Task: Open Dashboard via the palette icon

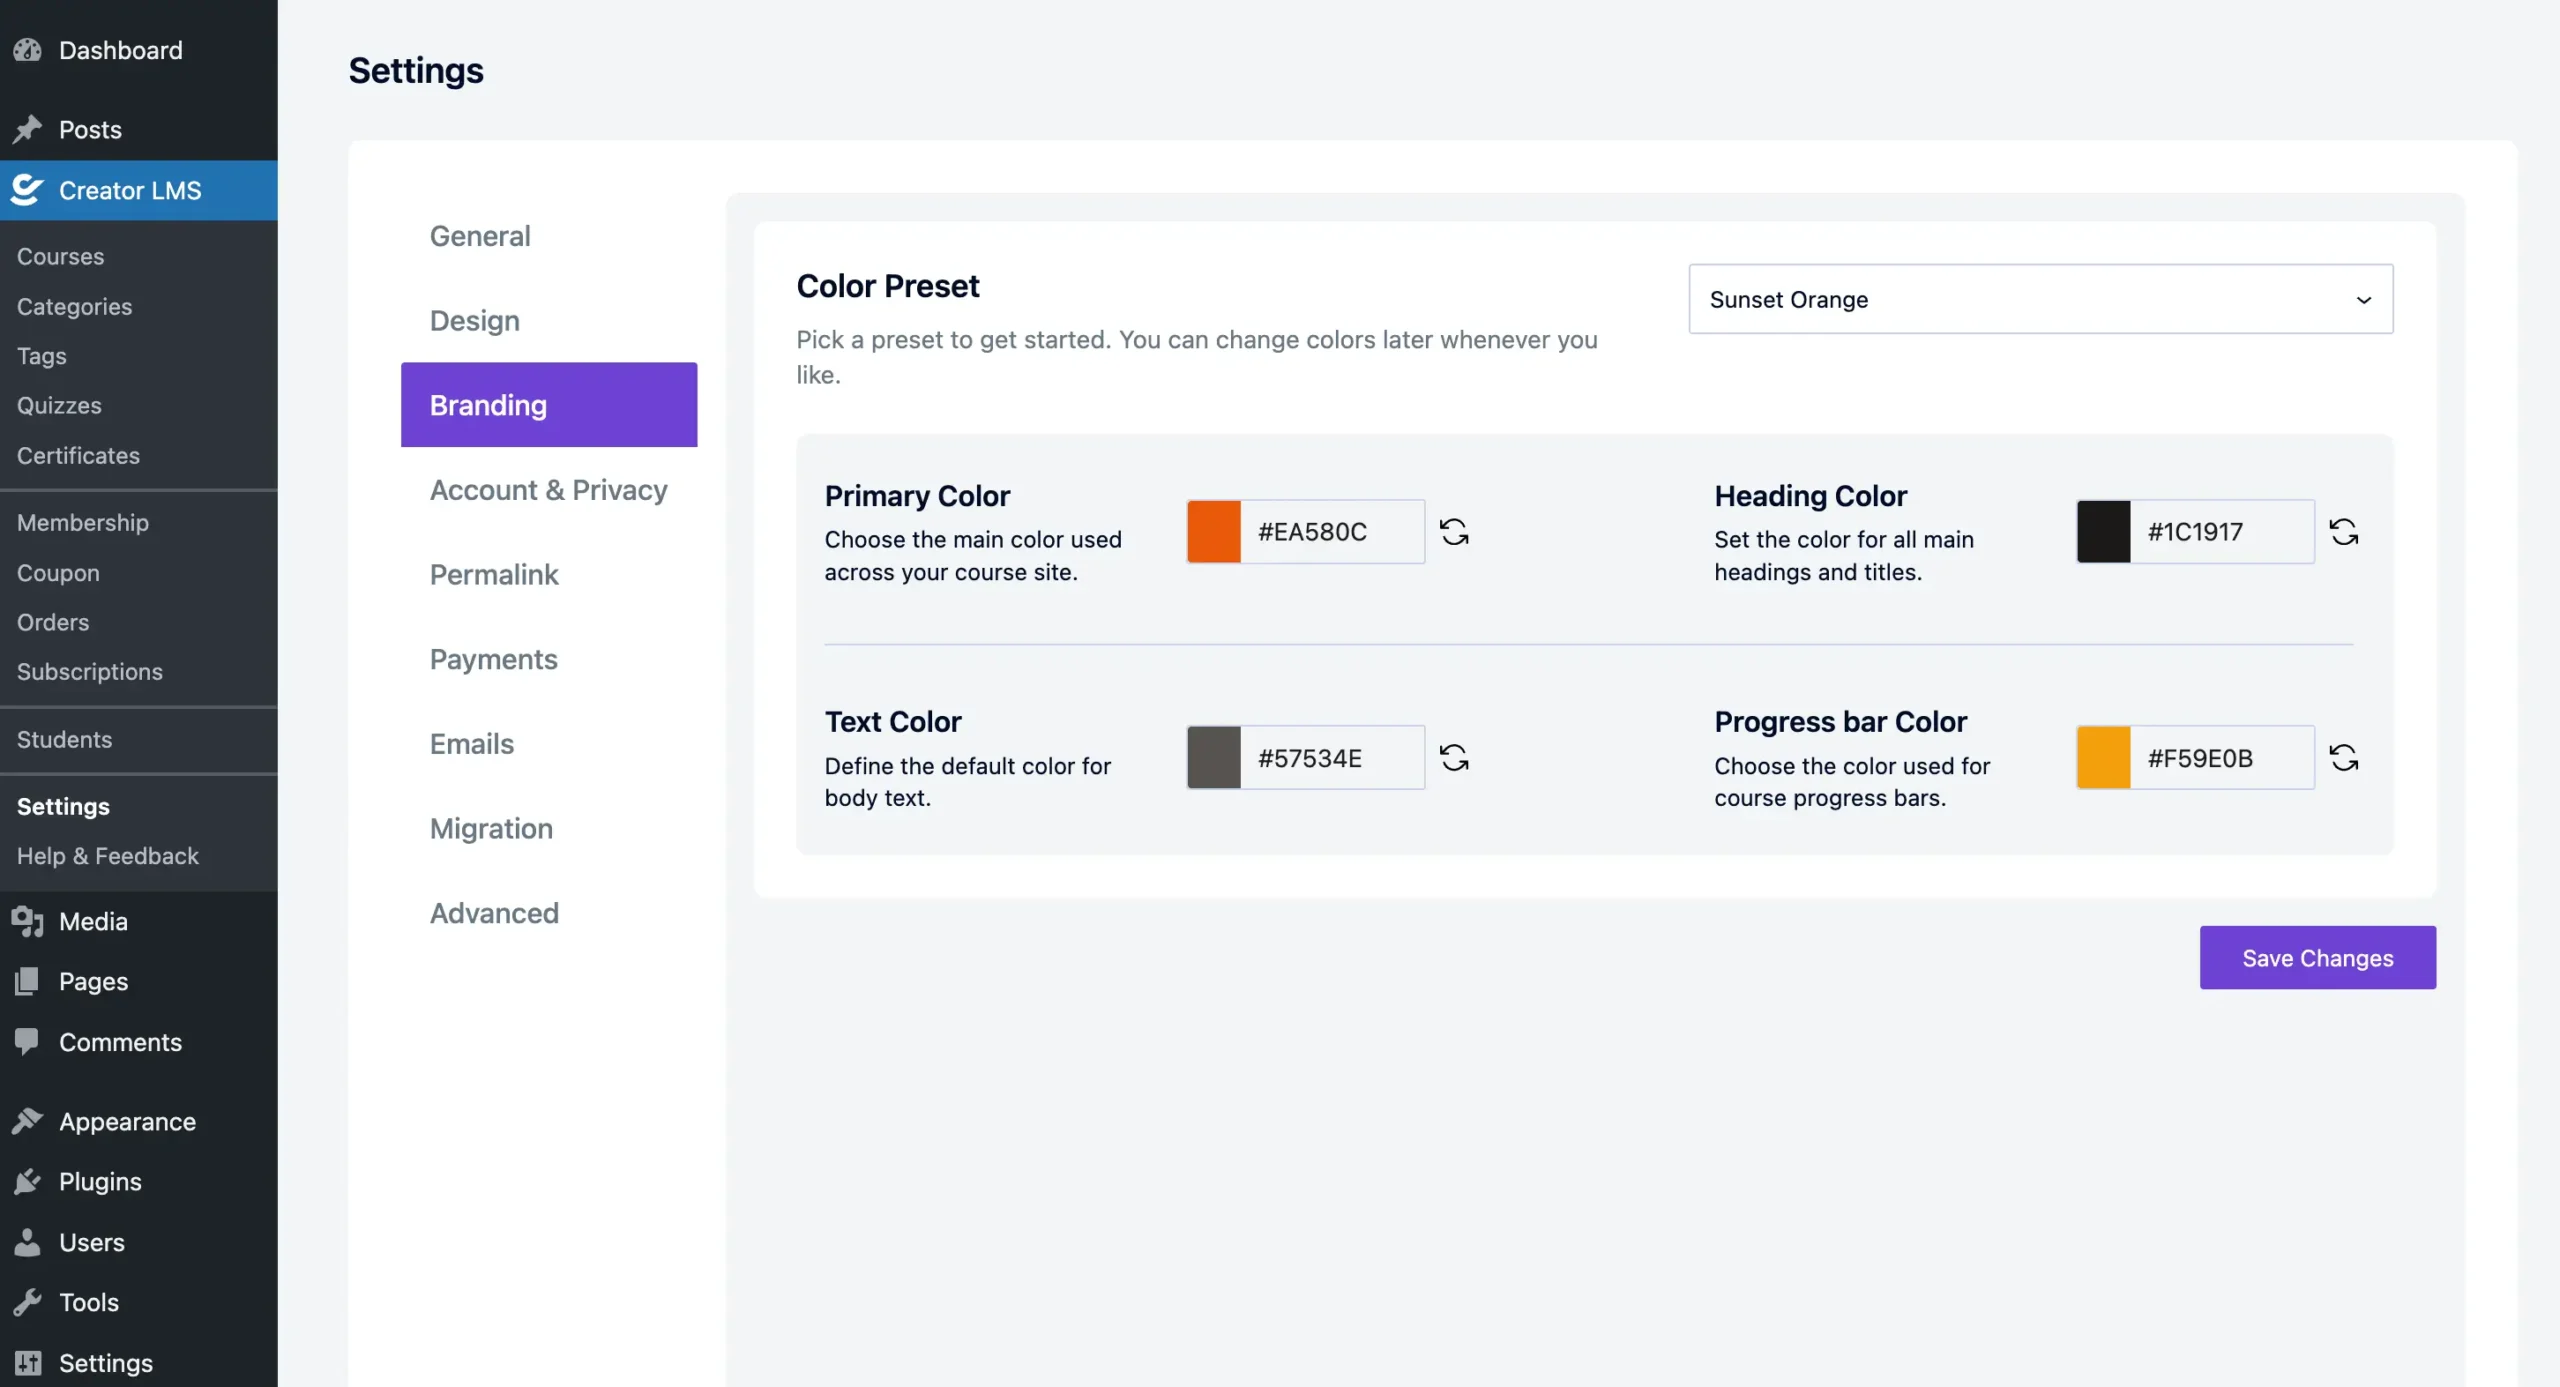Action: click(28, 50)
